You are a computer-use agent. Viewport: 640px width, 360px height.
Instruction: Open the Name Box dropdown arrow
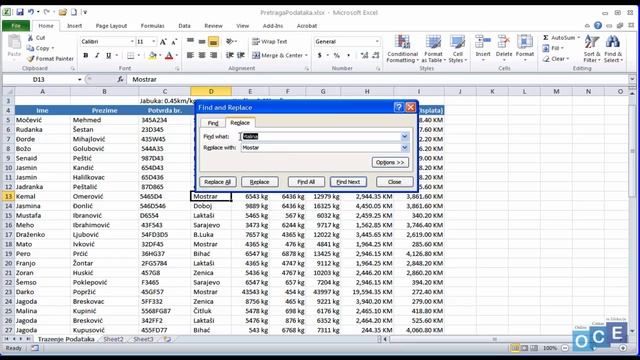pos(80,80)
